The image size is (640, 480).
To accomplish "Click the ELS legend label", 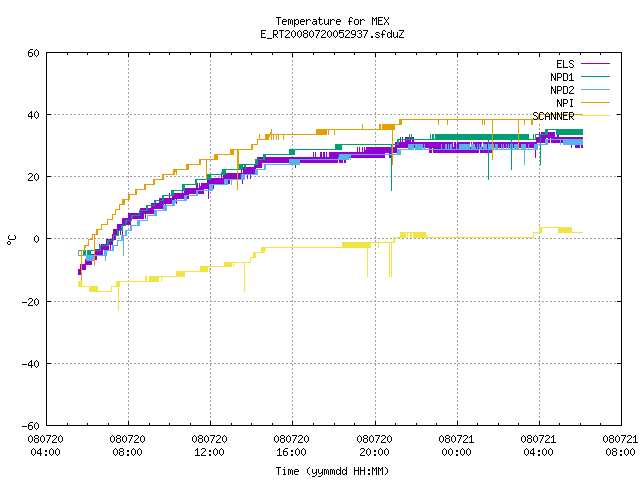I will pos(565,64).
